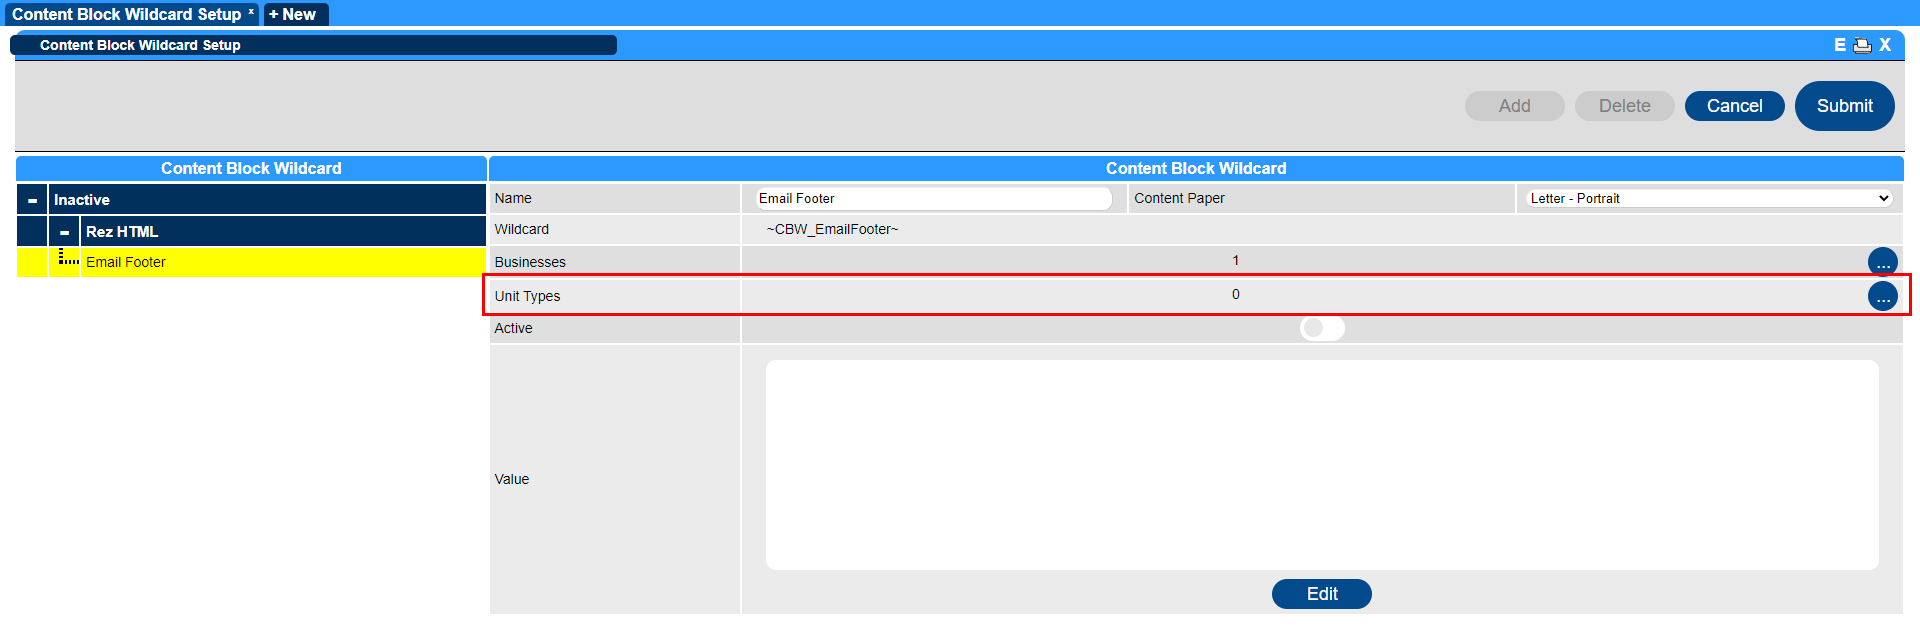Click the Delete button

click(x=1624, y=106)
